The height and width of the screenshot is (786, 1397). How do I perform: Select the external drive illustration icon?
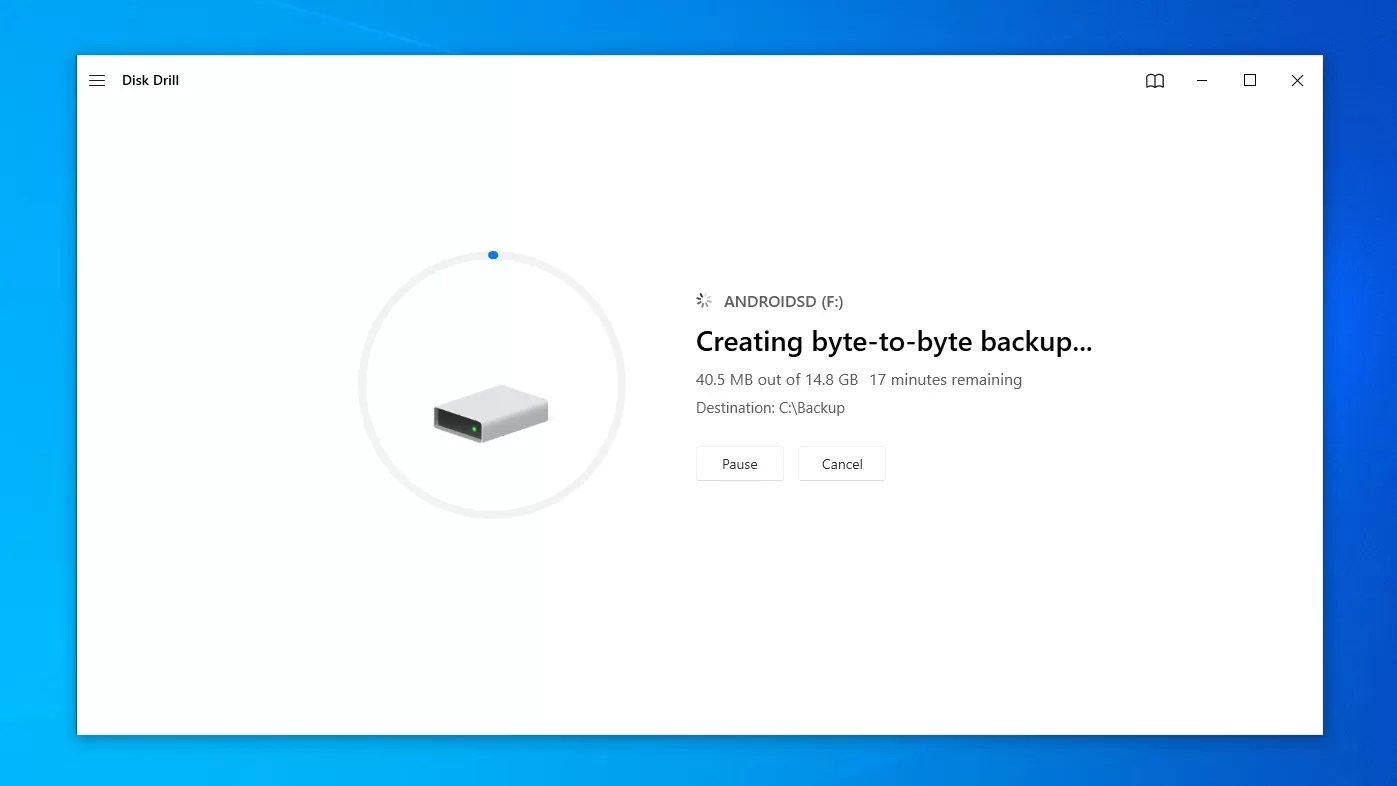tap(490, 413)
